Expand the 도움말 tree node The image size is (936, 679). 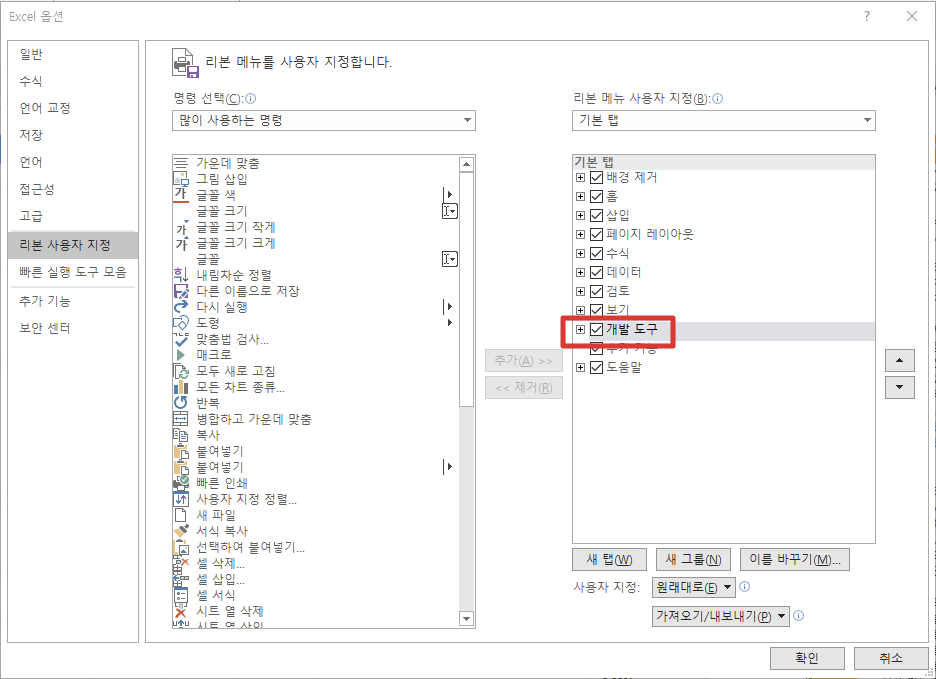pyautogui.click(x=580, y=368)
